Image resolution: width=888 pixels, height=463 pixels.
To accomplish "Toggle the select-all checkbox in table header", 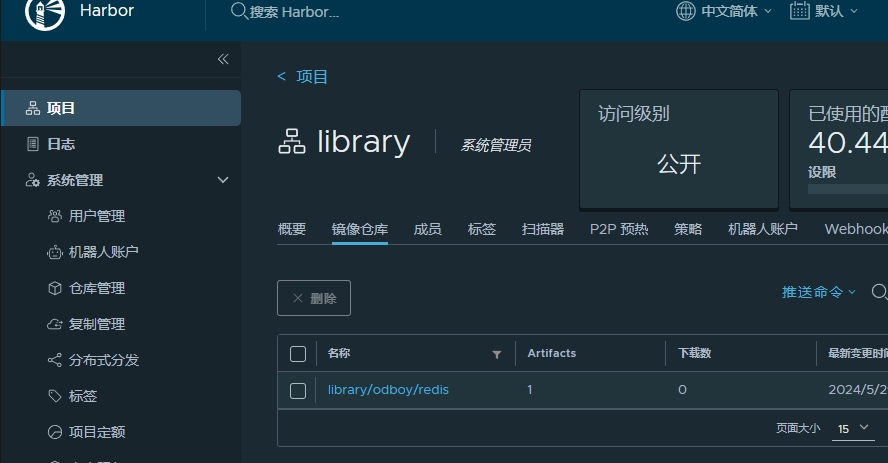I will pyautogui.click(x=298, y=354).
